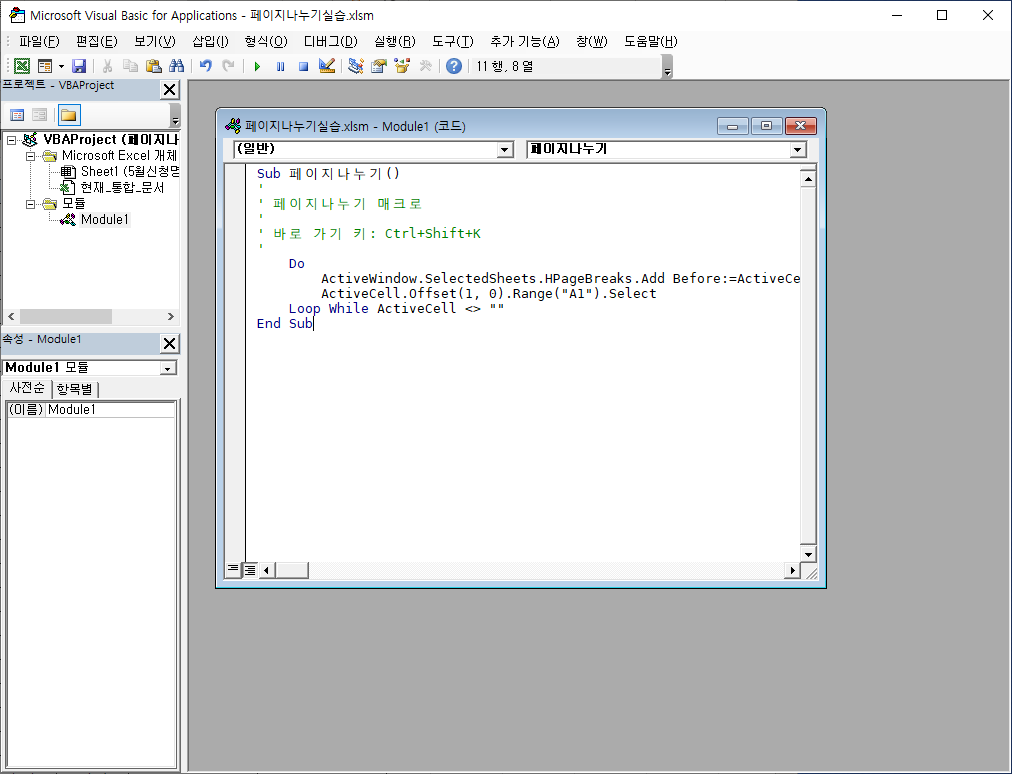Toggle Design Mode icon
Screen dimensions: 1012x774
pos(327,66)
